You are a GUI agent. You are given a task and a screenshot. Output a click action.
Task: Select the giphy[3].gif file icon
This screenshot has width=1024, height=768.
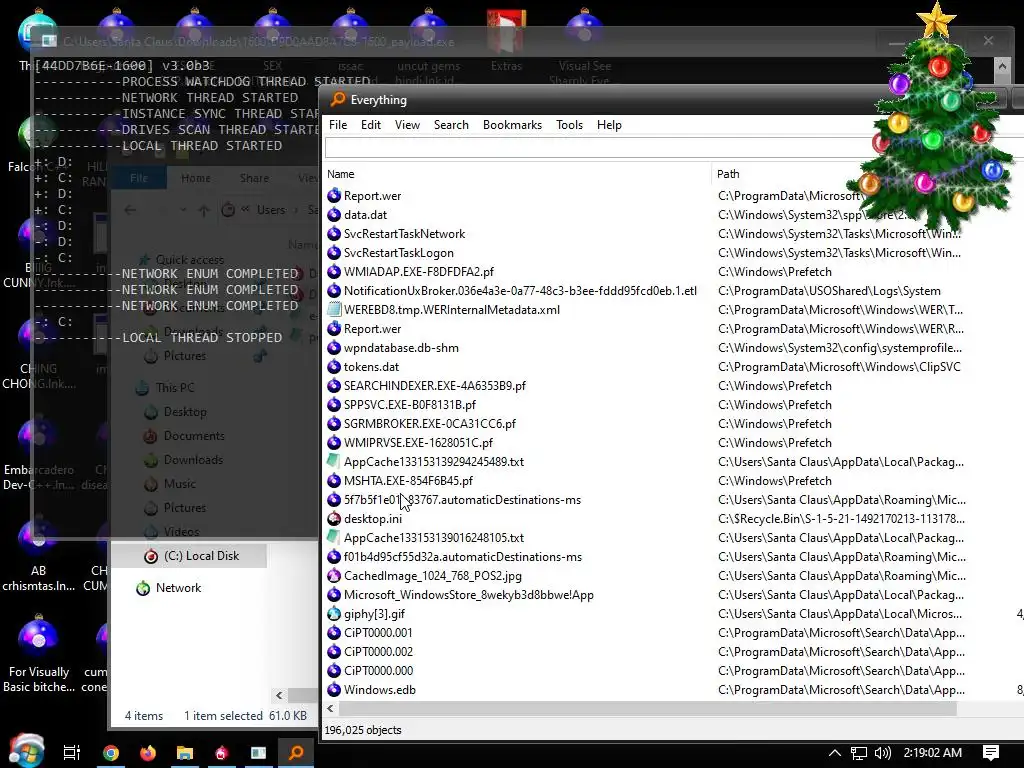point(334,614)
